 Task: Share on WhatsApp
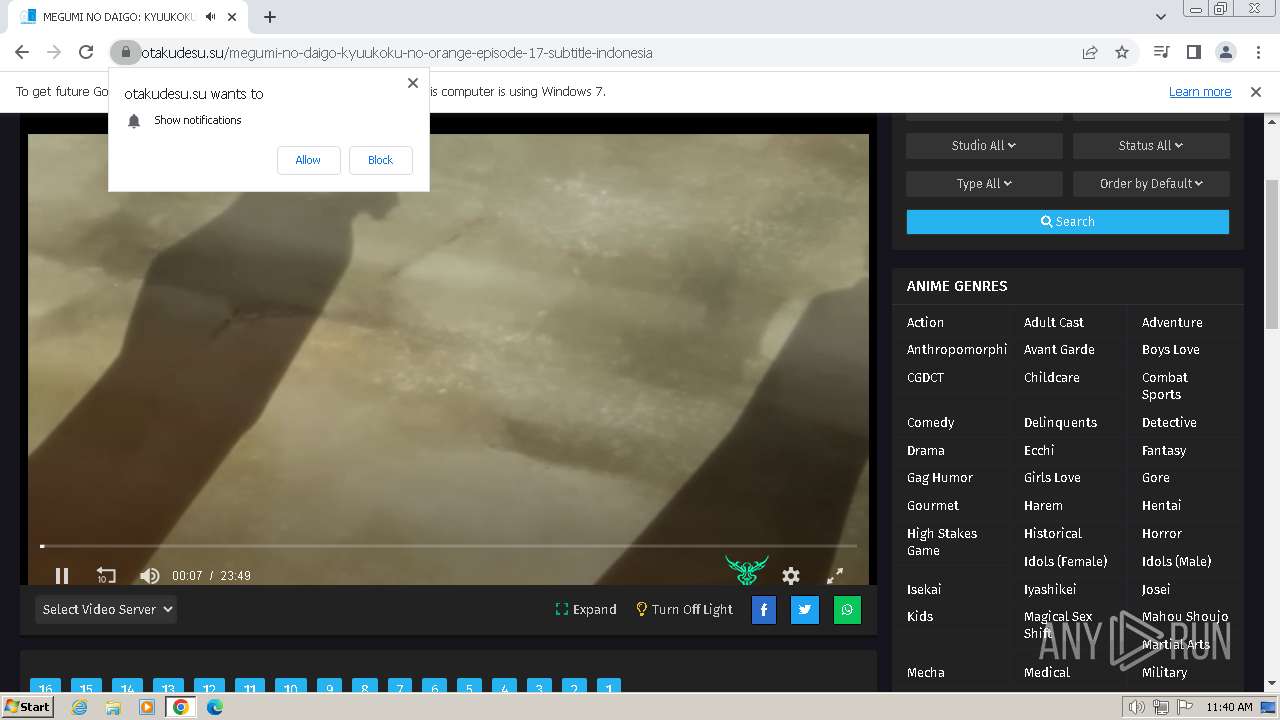tap(847, 610)
